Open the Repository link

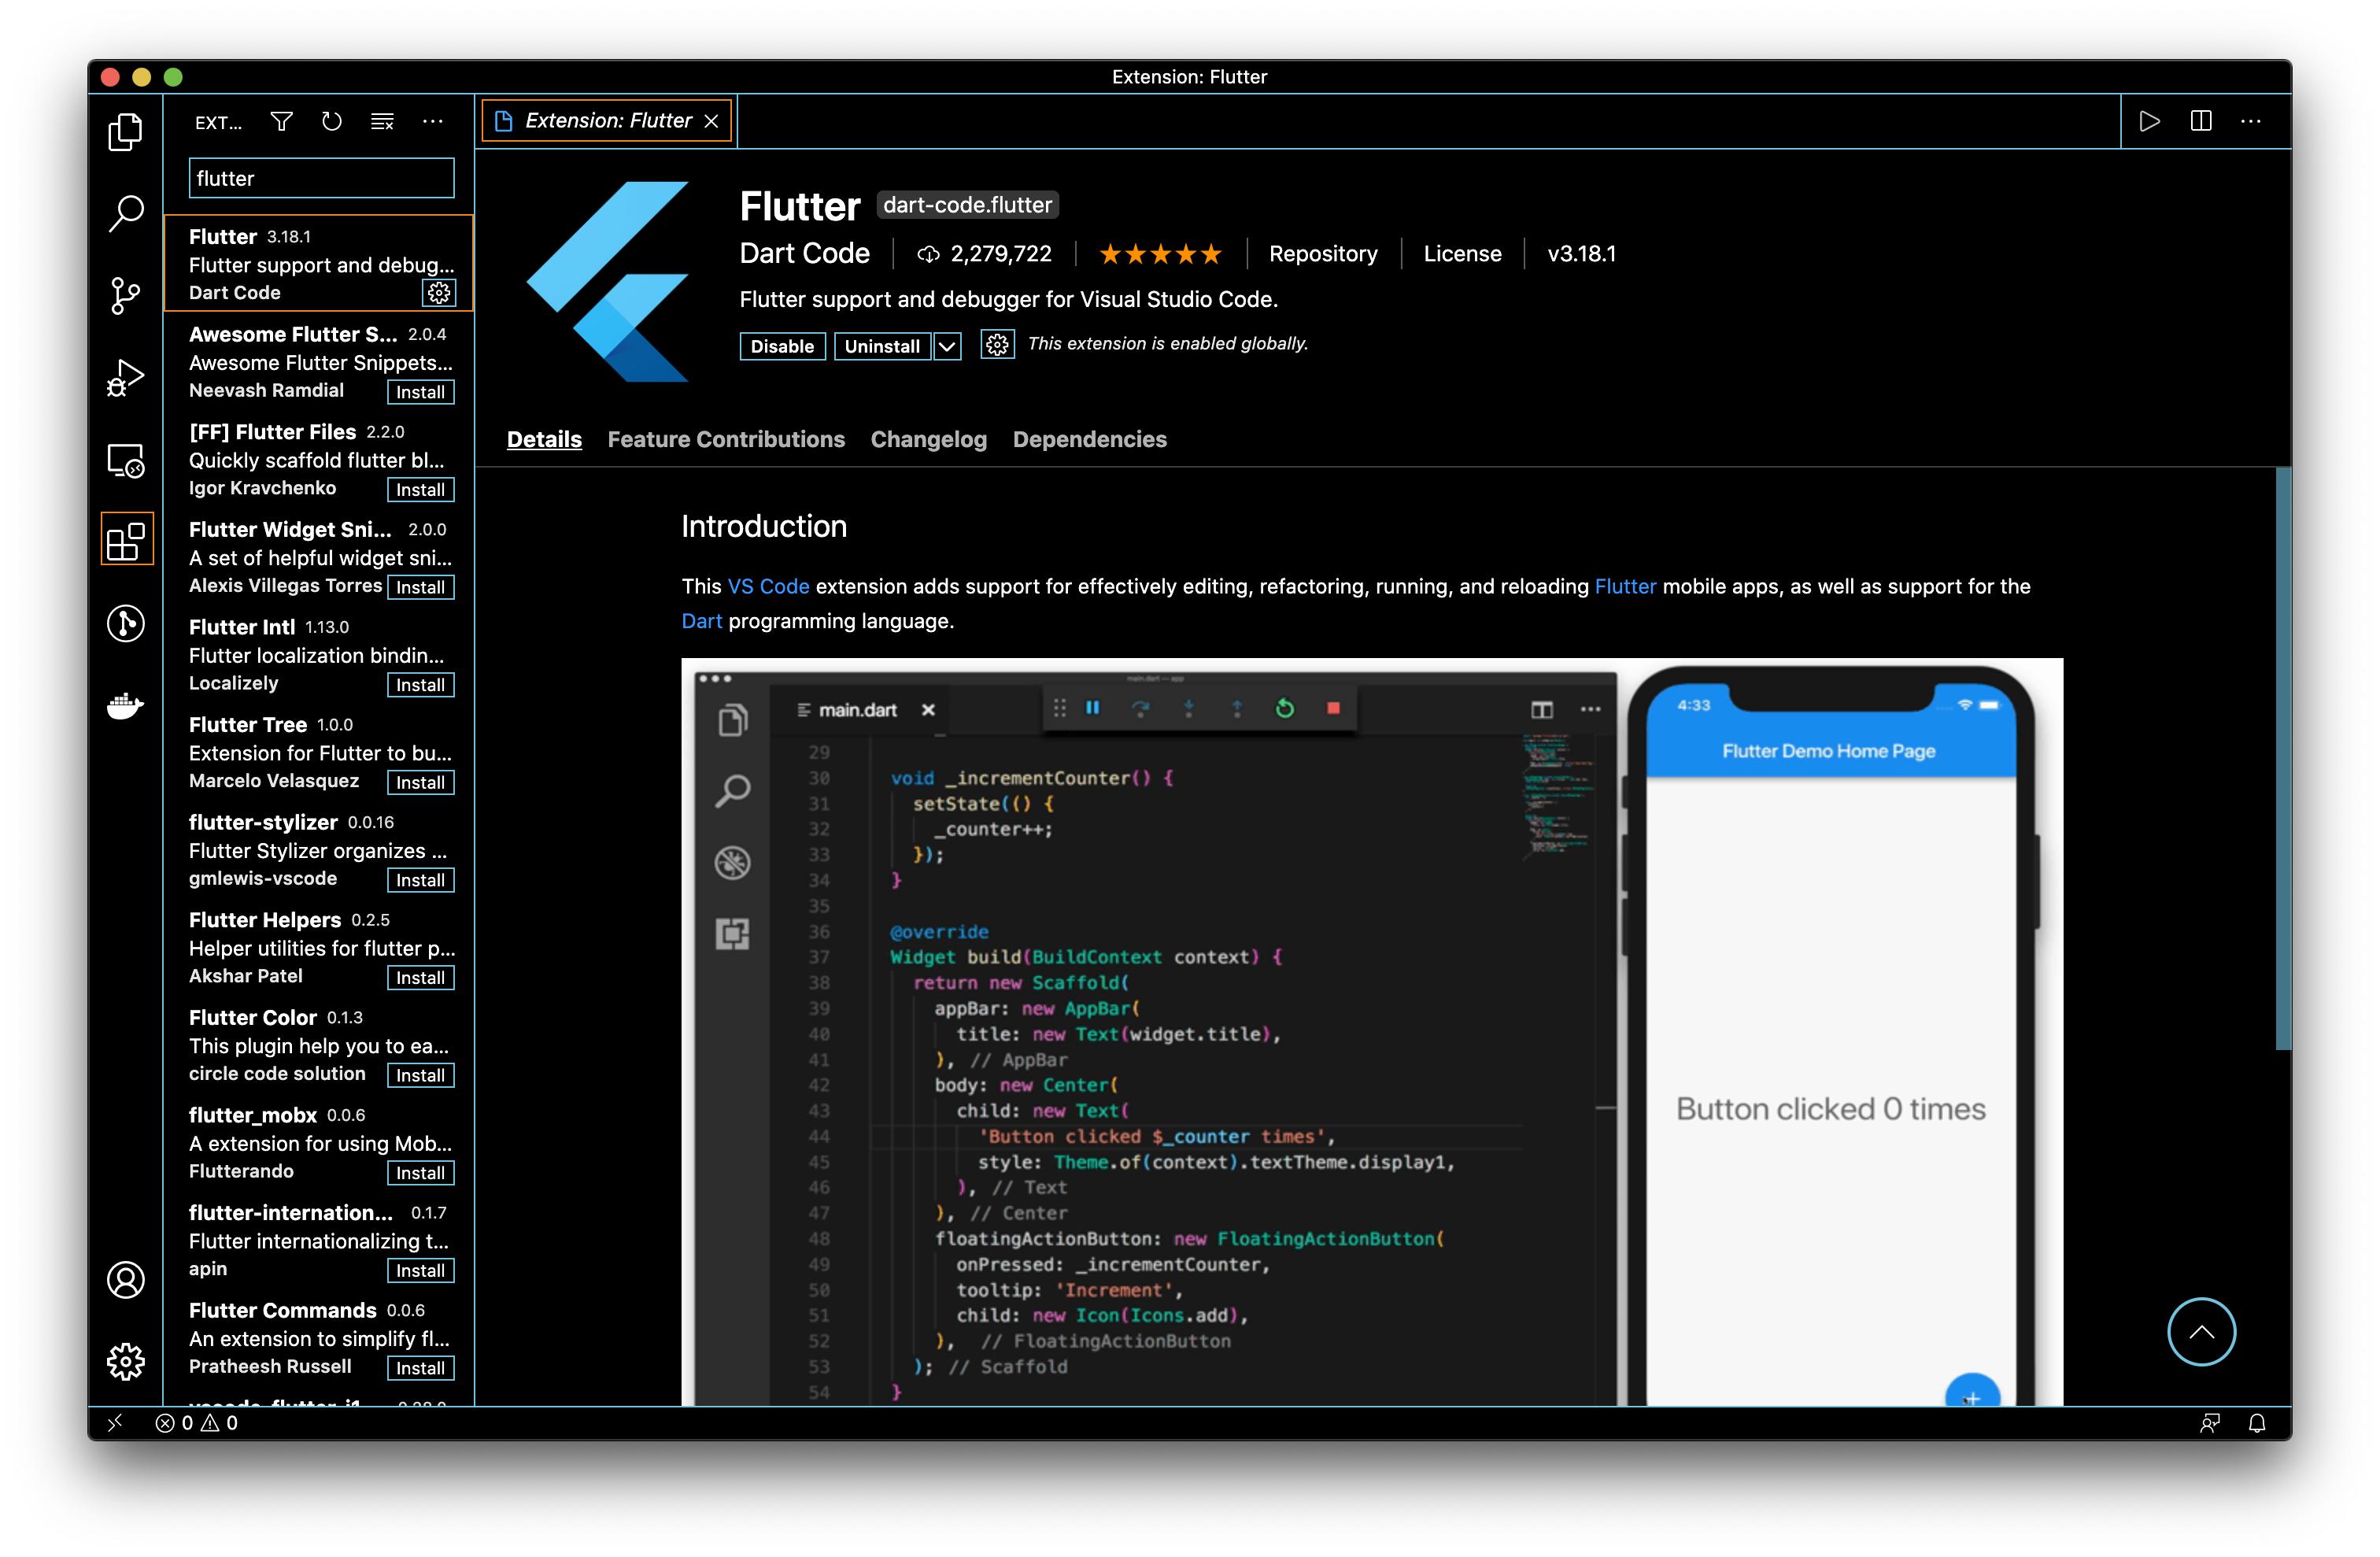pyautogui.click(x=1322, y=254)
